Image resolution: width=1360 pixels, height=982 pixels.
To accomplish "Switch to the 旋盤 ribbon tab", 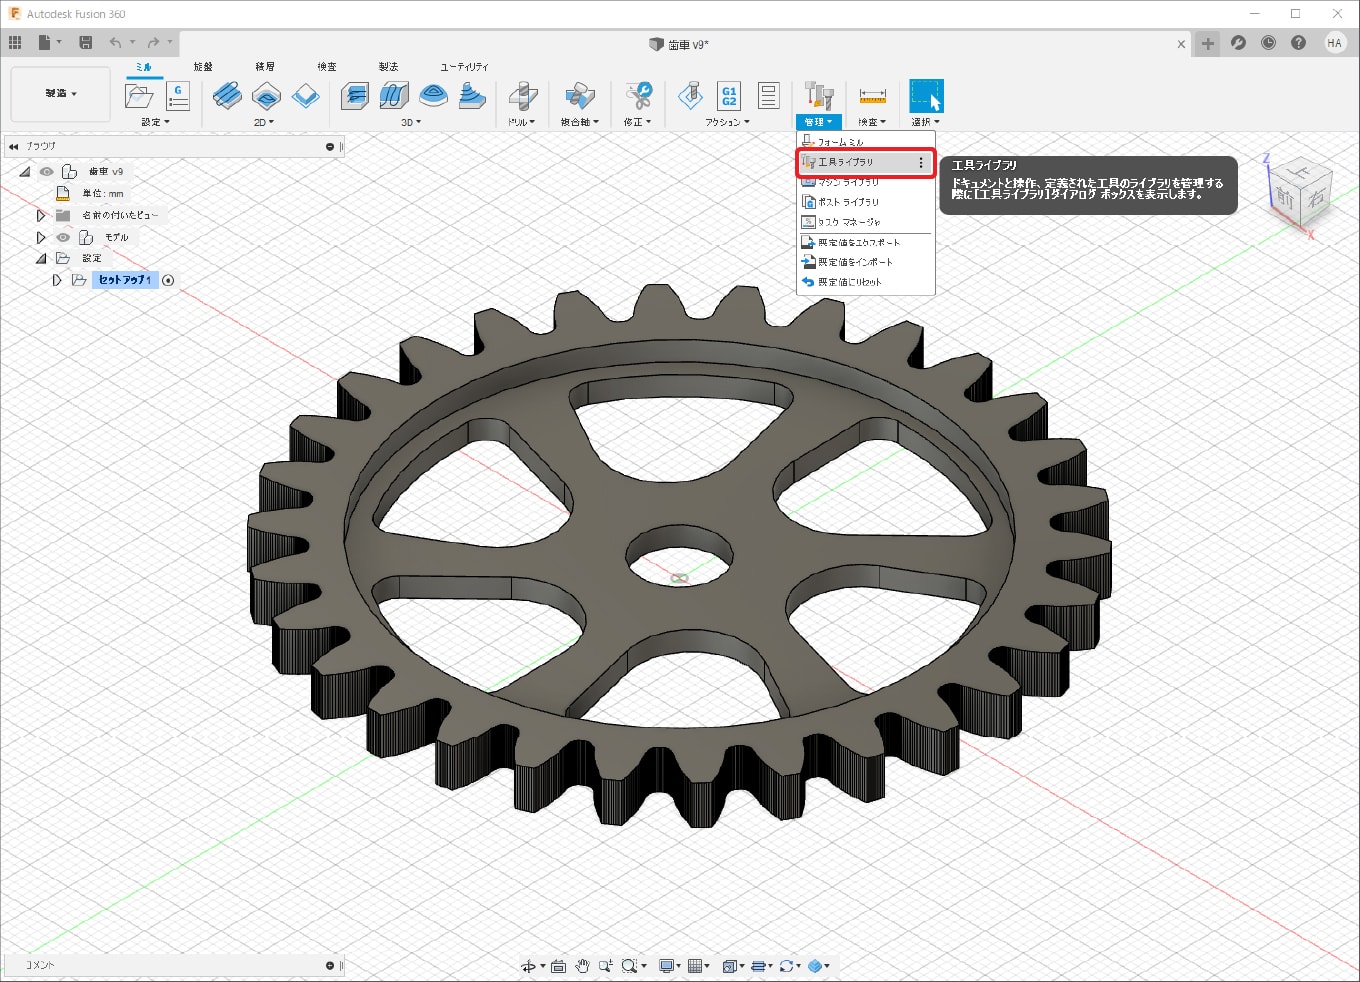I will 203,67.
